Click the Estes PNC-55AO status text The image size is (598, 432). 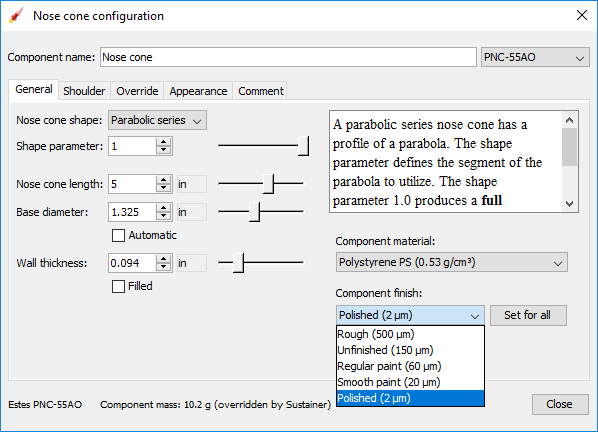click(x=45, y=405)
